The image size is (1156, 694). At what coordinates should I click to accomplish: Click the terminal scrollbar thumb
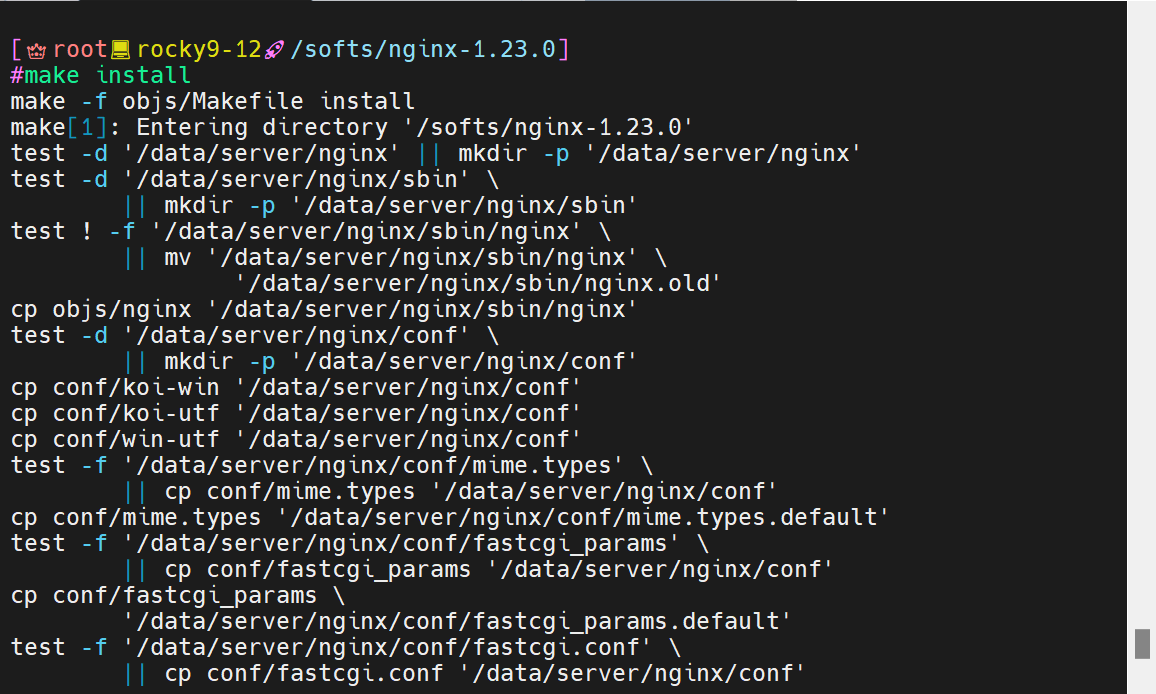click(1142, 644)
